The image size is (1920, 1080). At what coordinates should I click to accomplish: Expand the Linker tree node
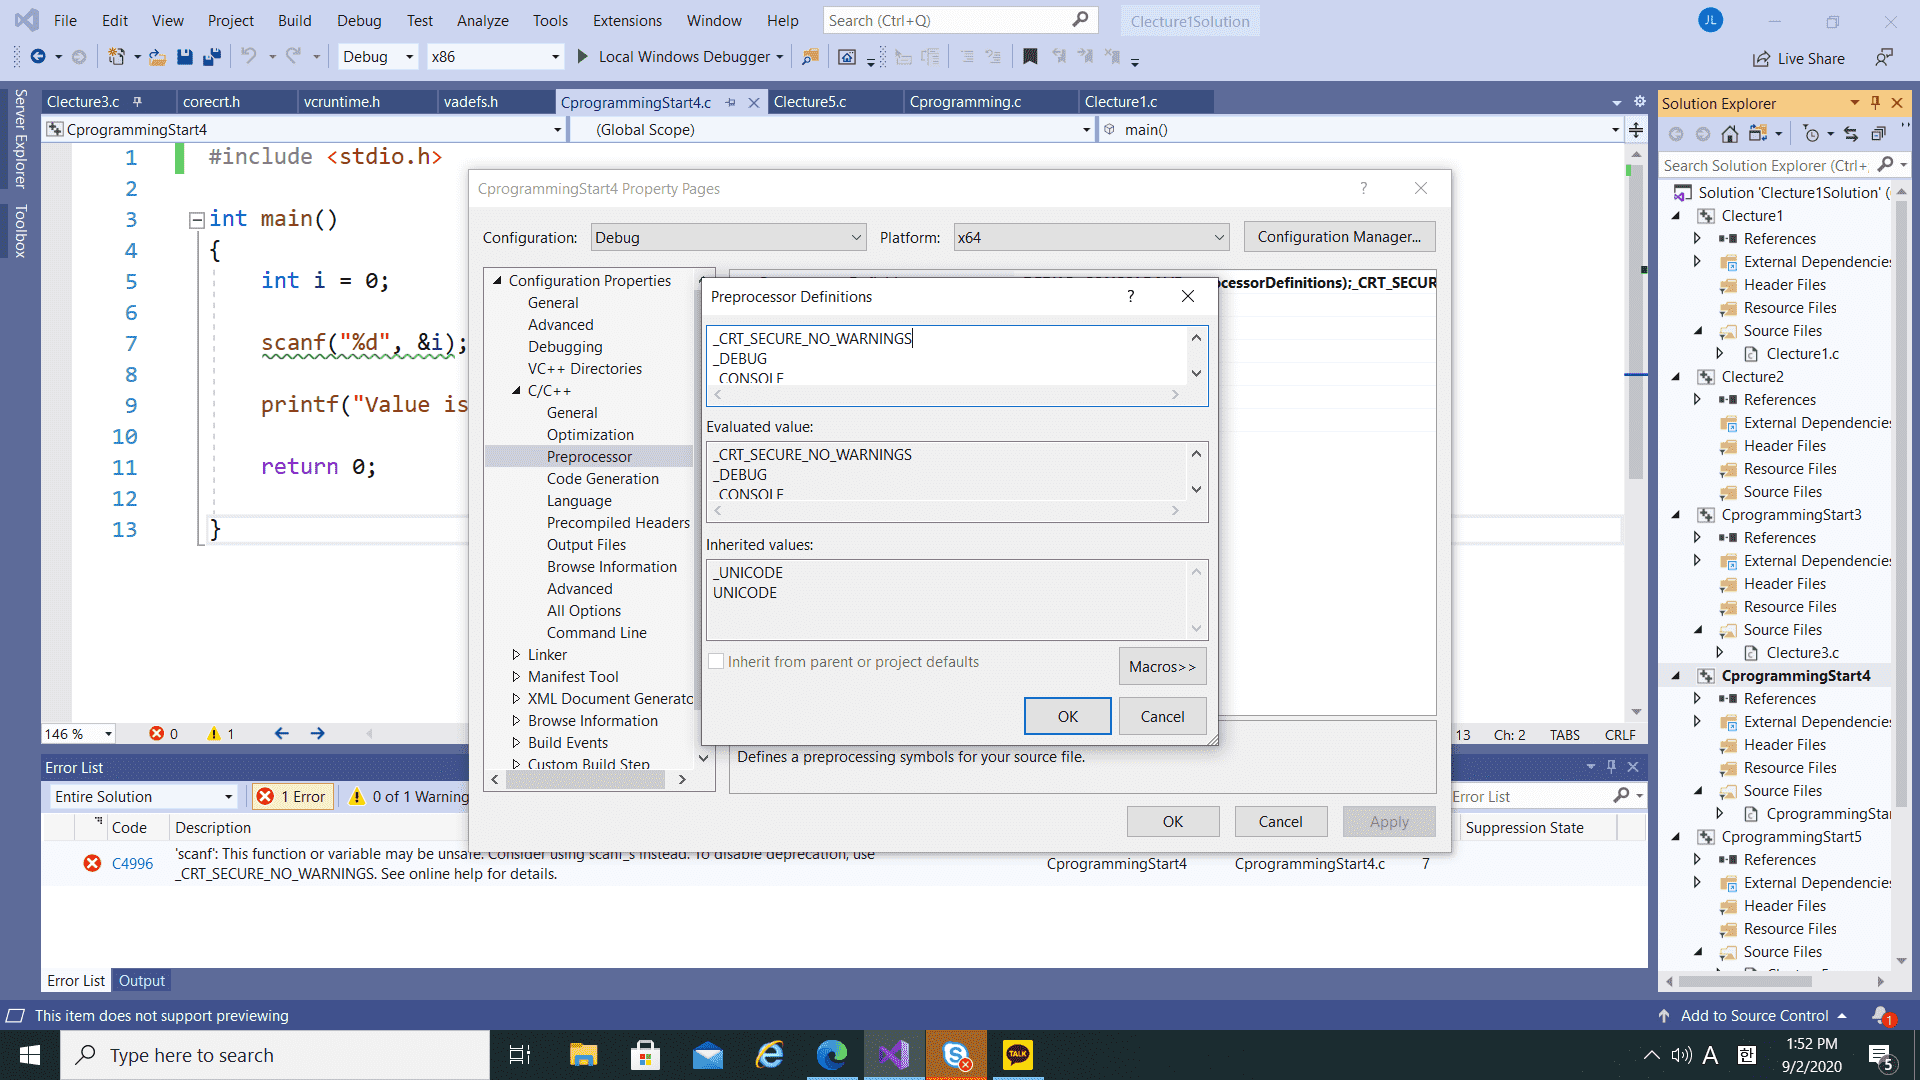(x=516, y=655)
